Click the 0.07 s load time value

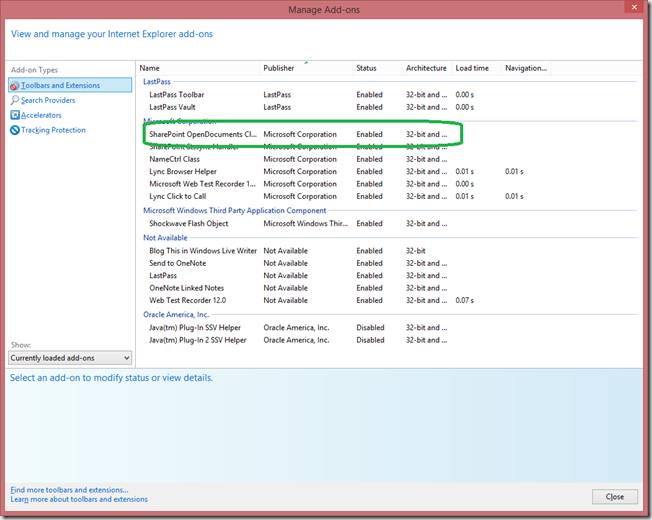tap(464, 301)
